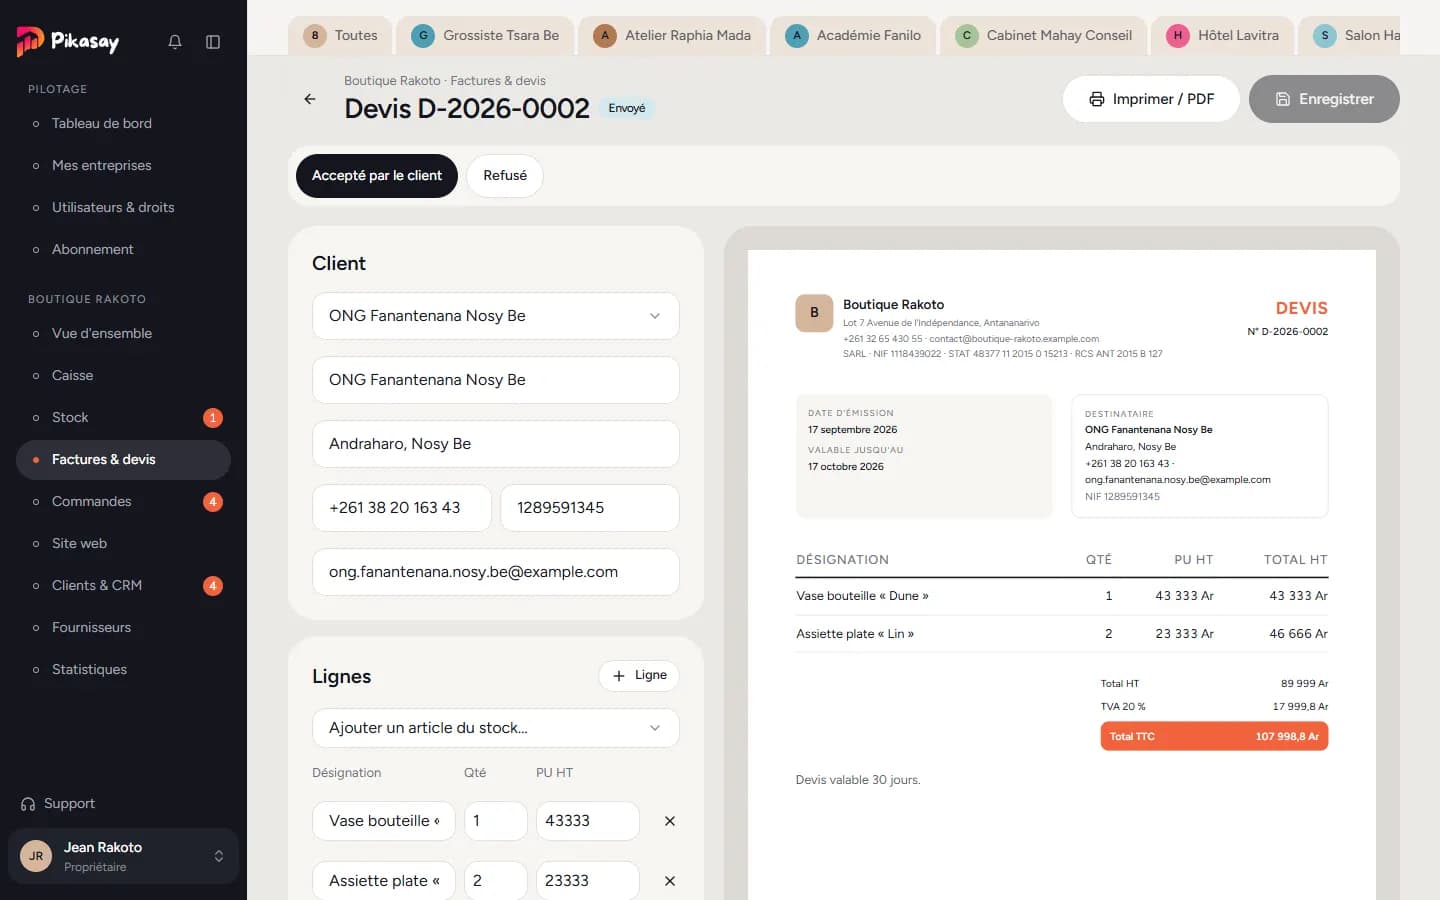Switch to the Académie Fanilo tab

(x=853, y=36)
